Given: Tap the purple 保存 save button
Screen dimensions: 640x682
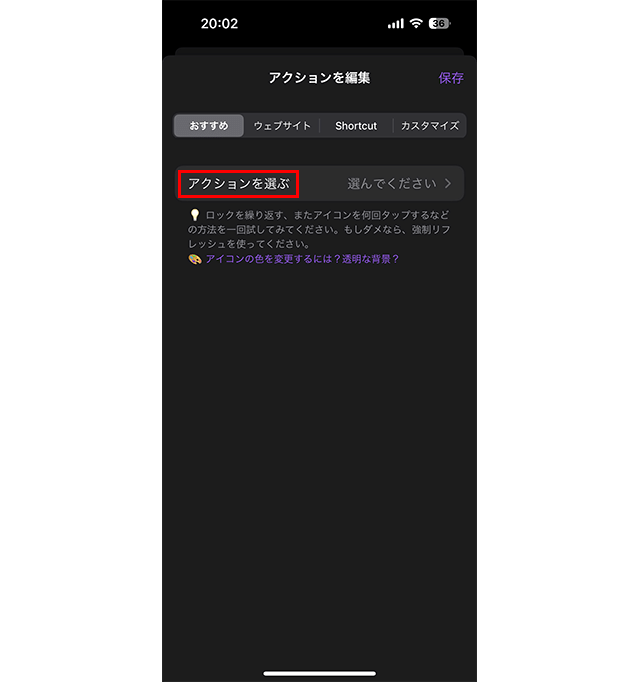Looking at the screenshot, I should coord(451,78).
